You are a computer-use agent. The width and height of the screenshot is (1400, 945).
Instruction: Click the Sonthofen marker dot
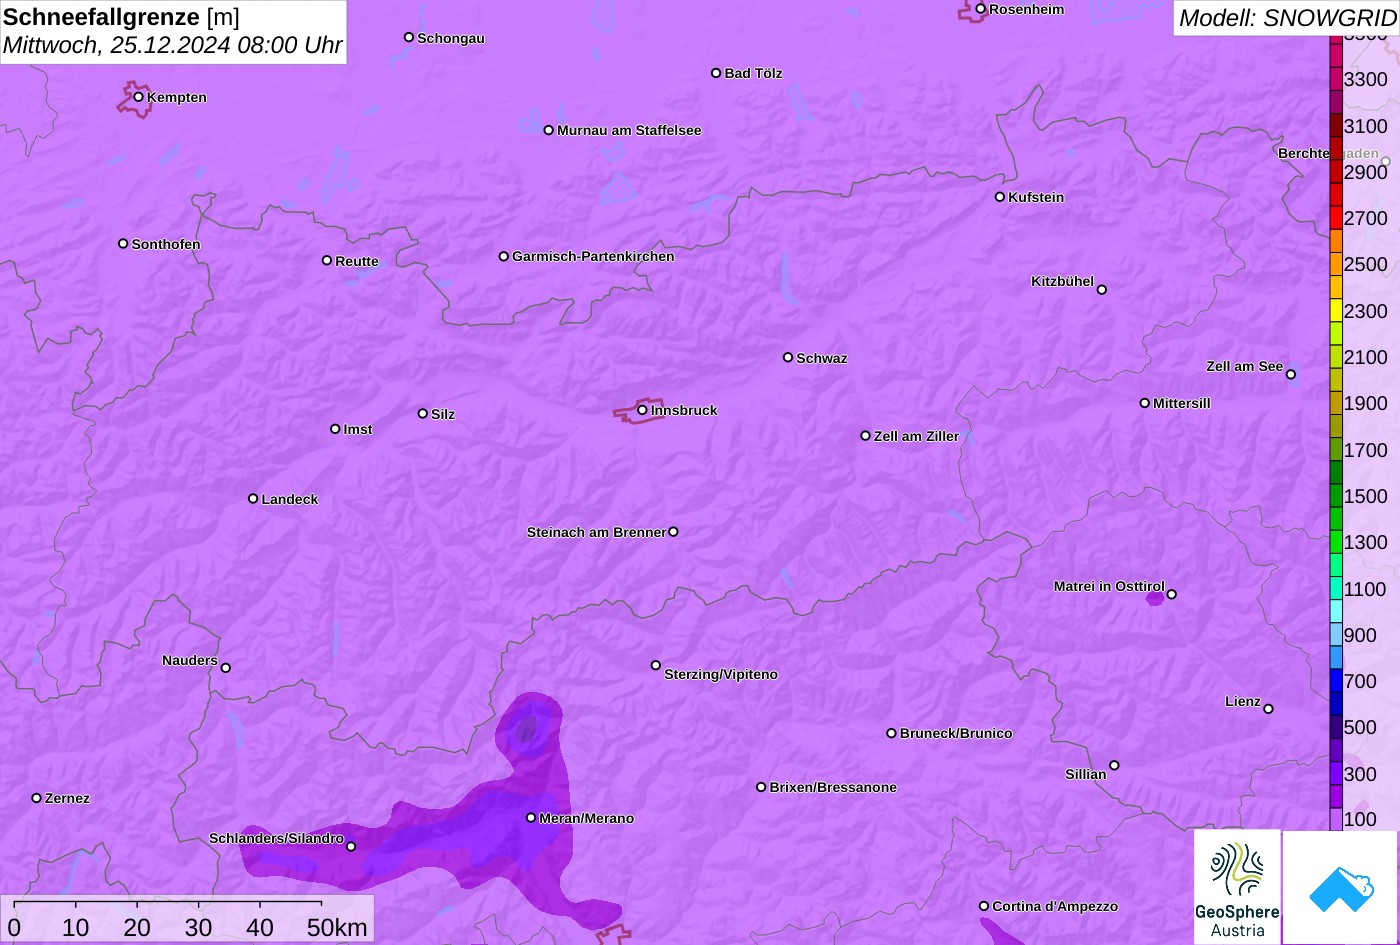coord(123,243)
